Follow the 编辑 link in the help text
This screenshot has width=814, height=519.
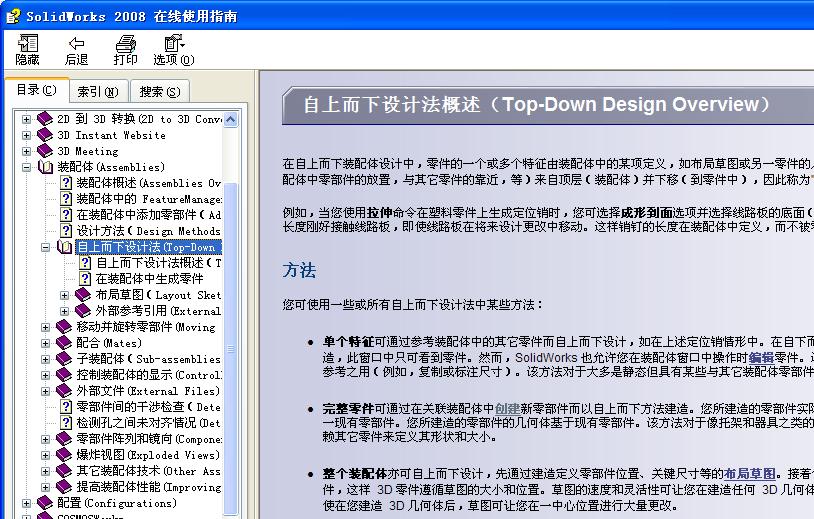761,358
